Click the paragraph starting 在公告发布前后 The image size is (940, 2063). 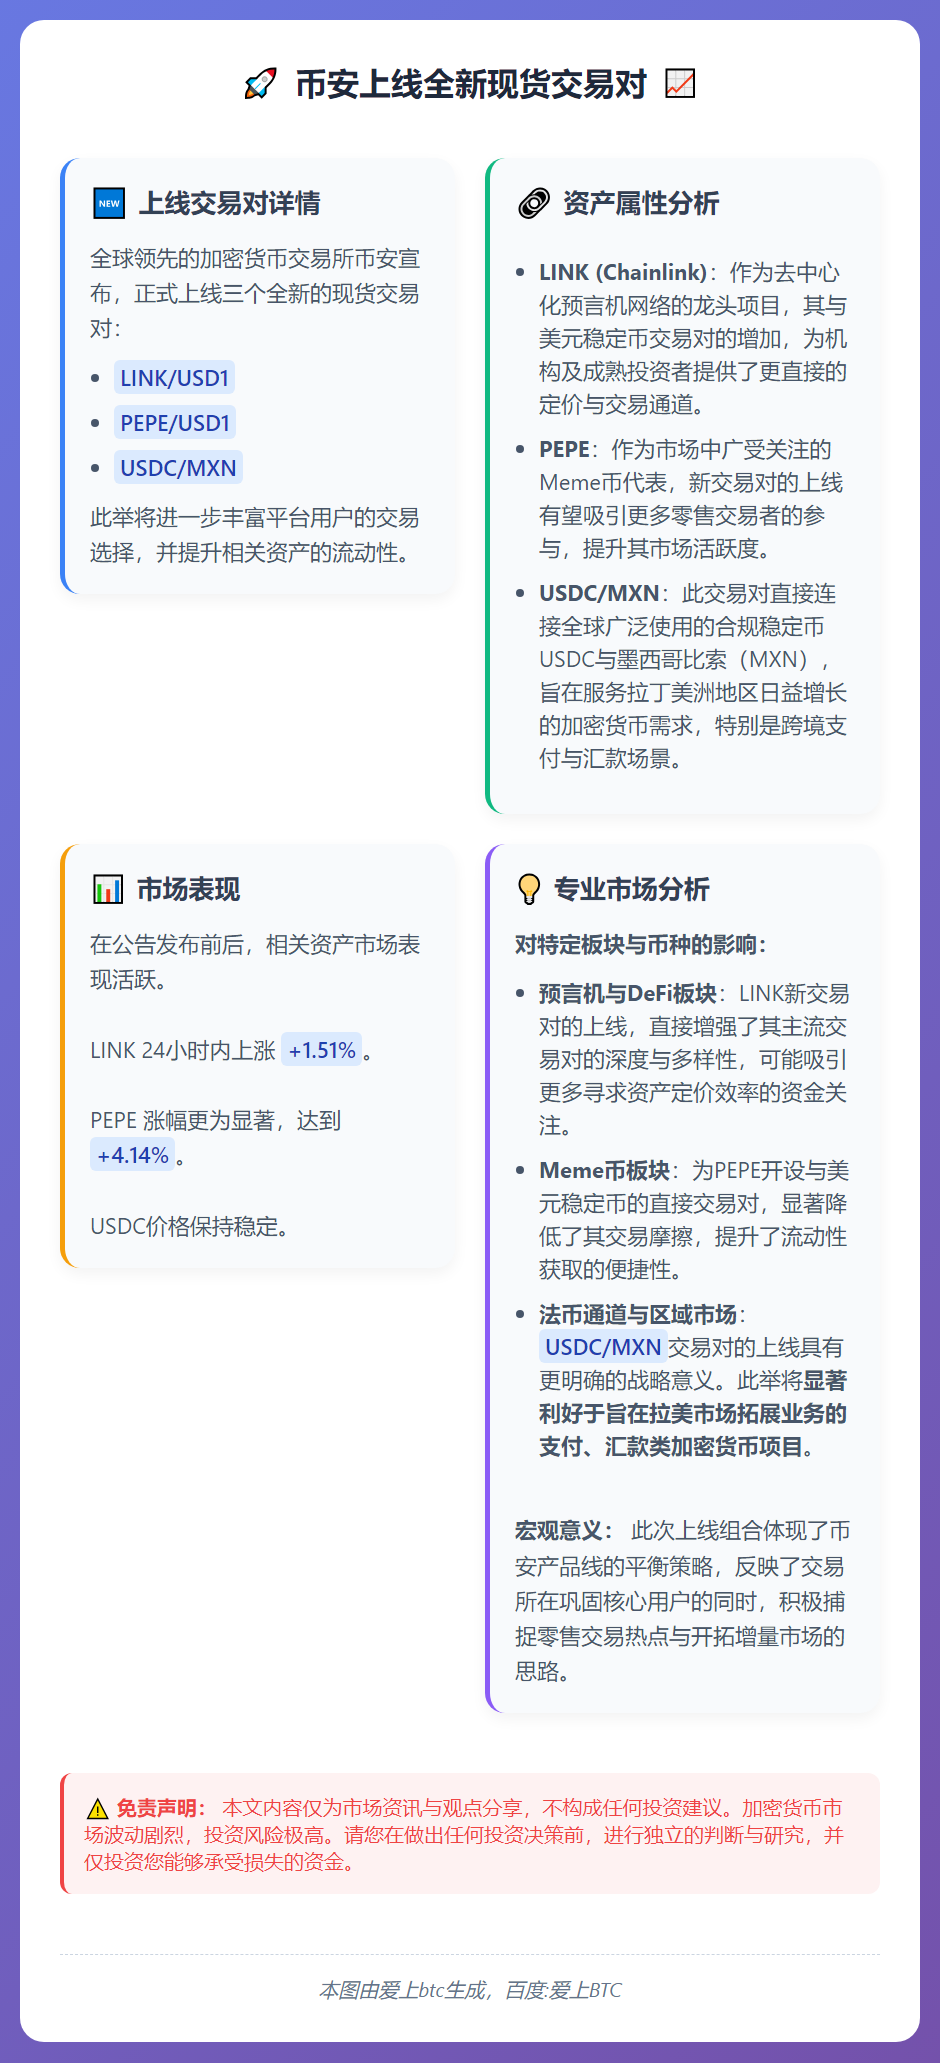pos(255,962)
